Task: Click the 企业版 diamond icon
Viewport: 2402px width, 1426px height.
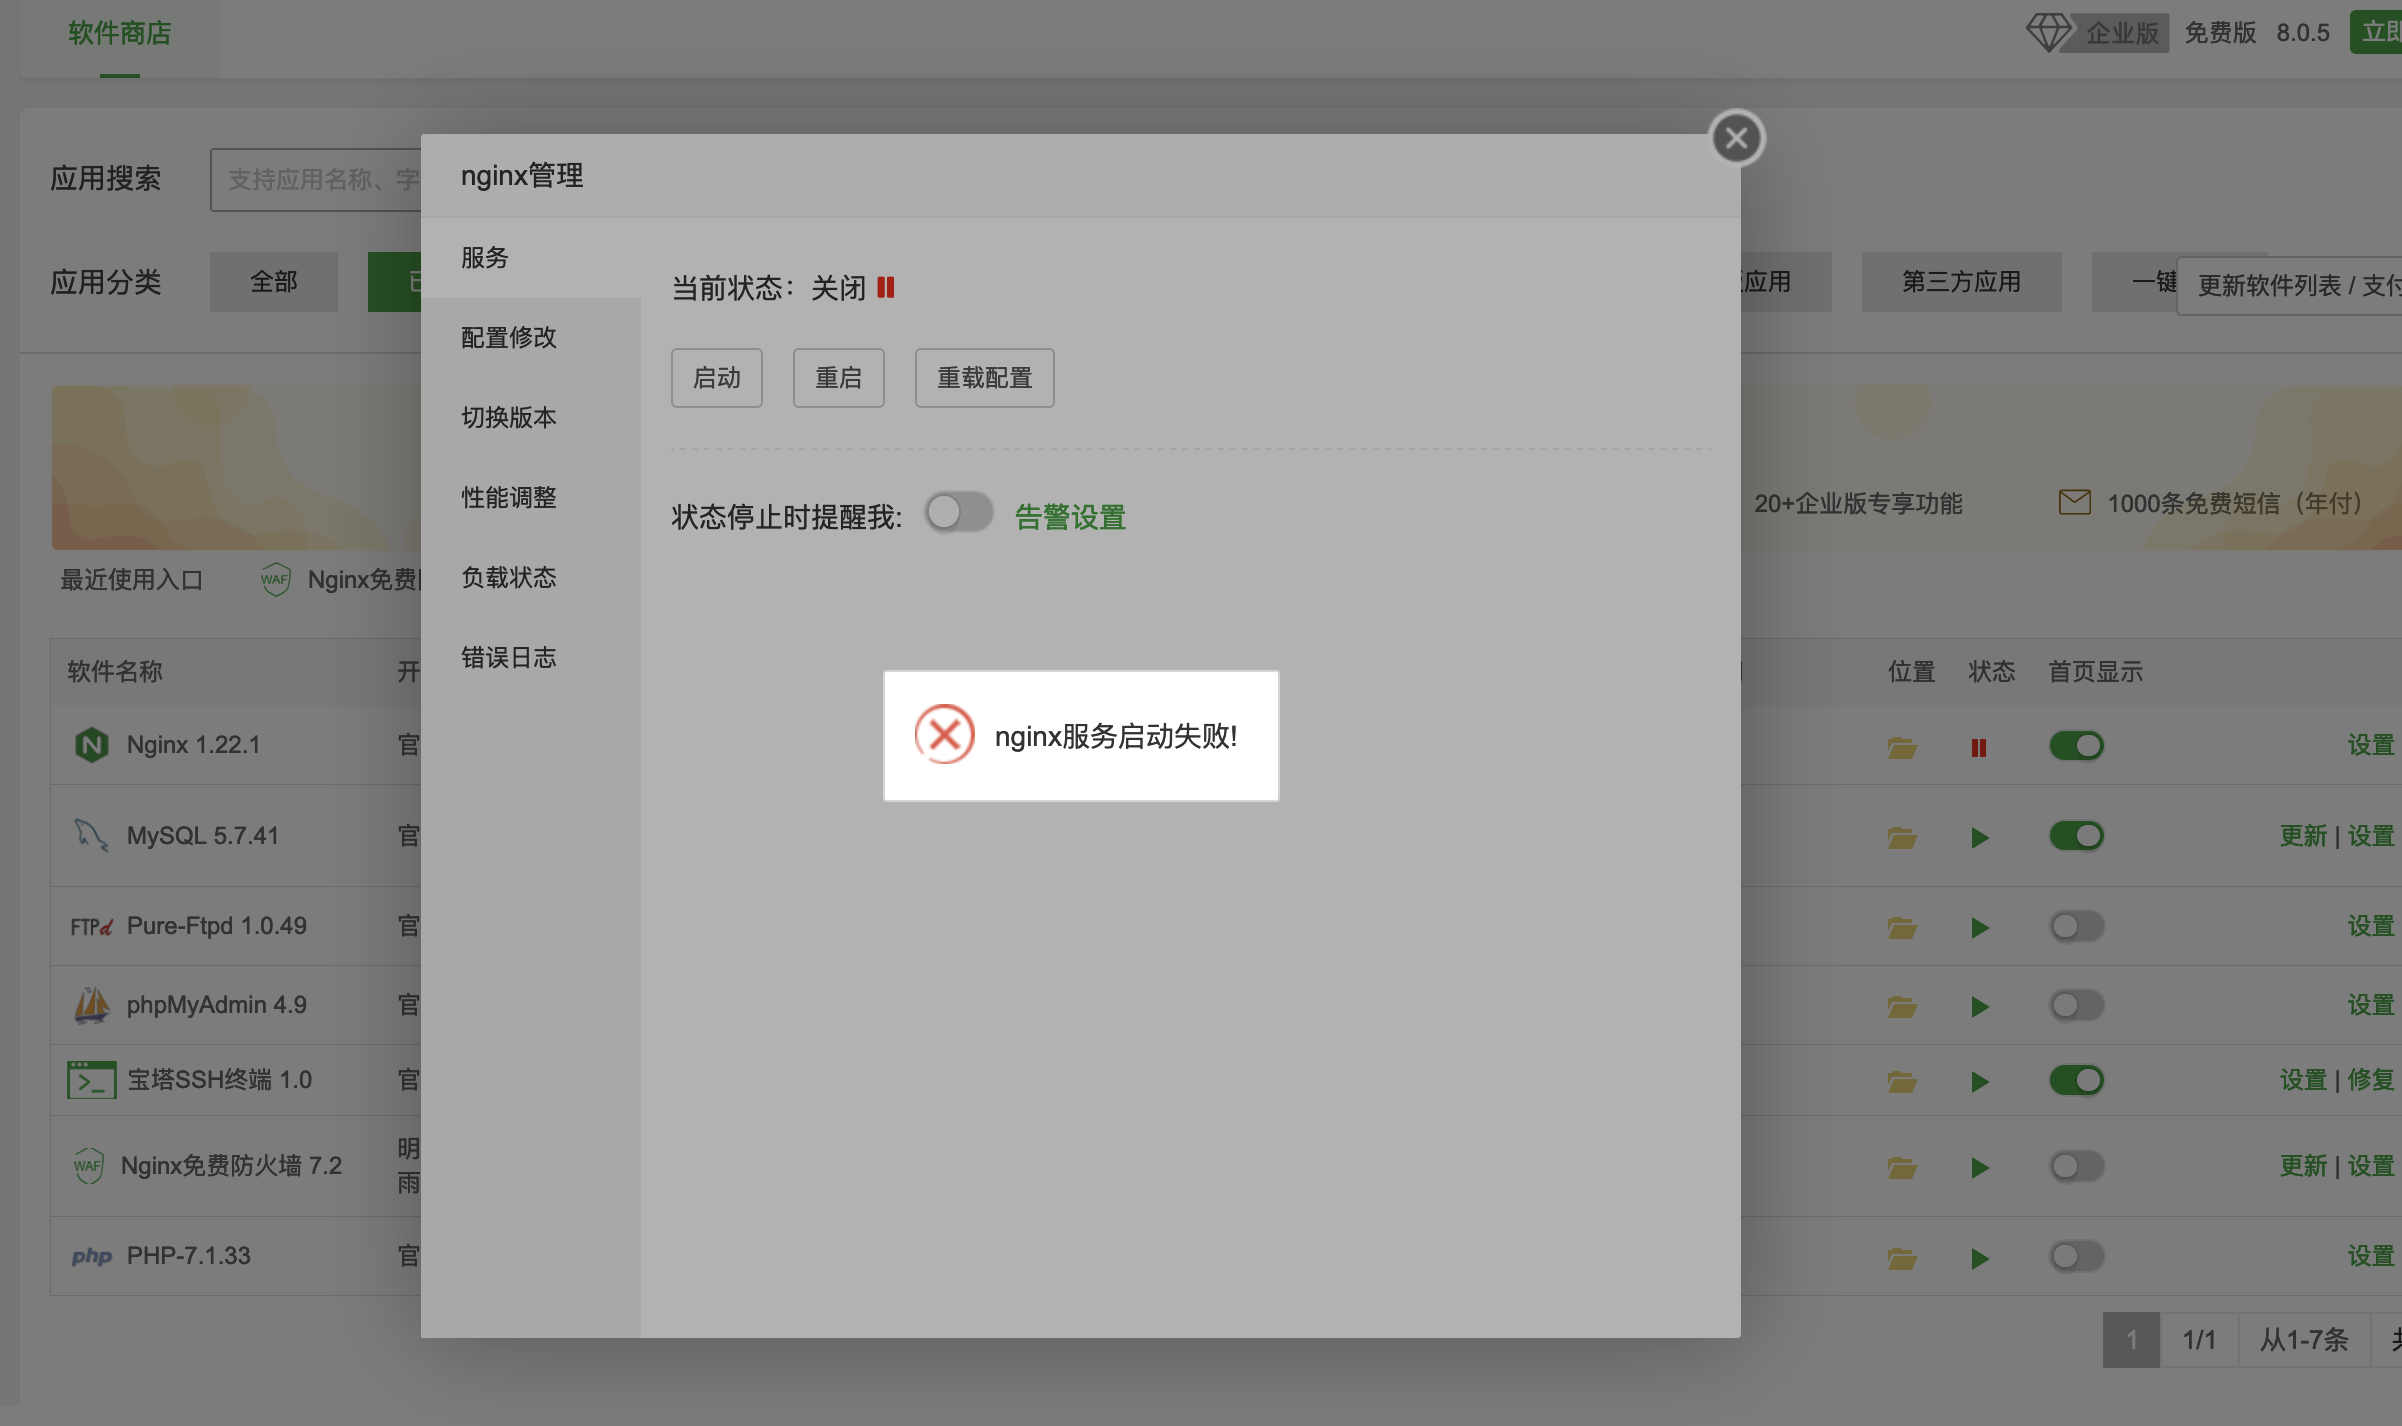Action: coord(2048,33)
